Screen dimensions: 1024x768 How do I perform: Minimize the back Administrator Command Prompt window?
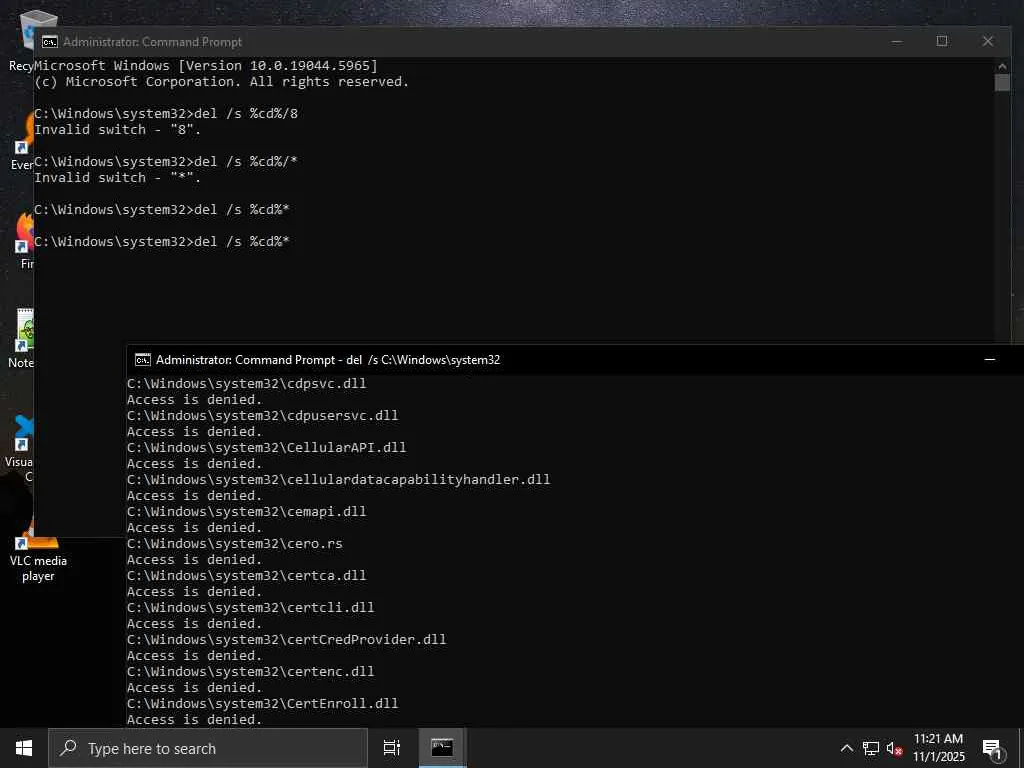[897, 42]
